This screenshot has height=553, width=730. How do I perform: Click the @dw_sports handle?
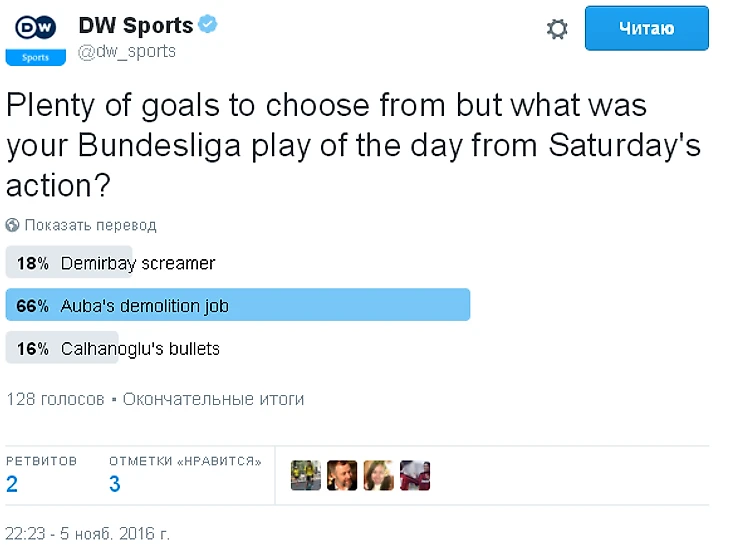[126, 51]
